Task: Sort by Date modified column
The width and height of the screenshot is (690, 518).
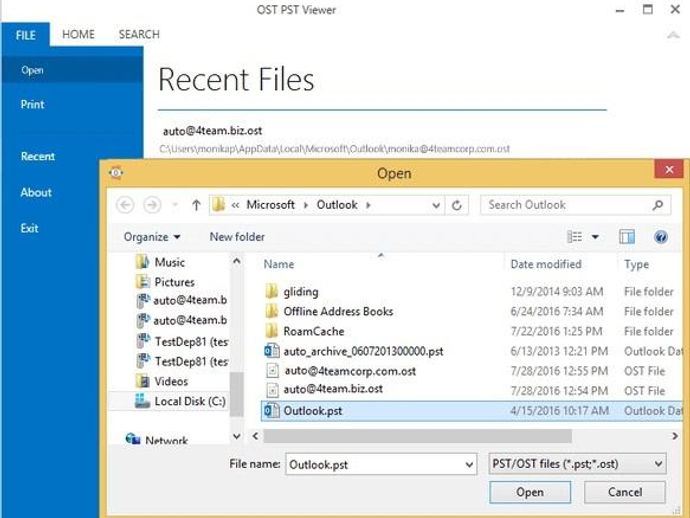Action: coord(546,264)
